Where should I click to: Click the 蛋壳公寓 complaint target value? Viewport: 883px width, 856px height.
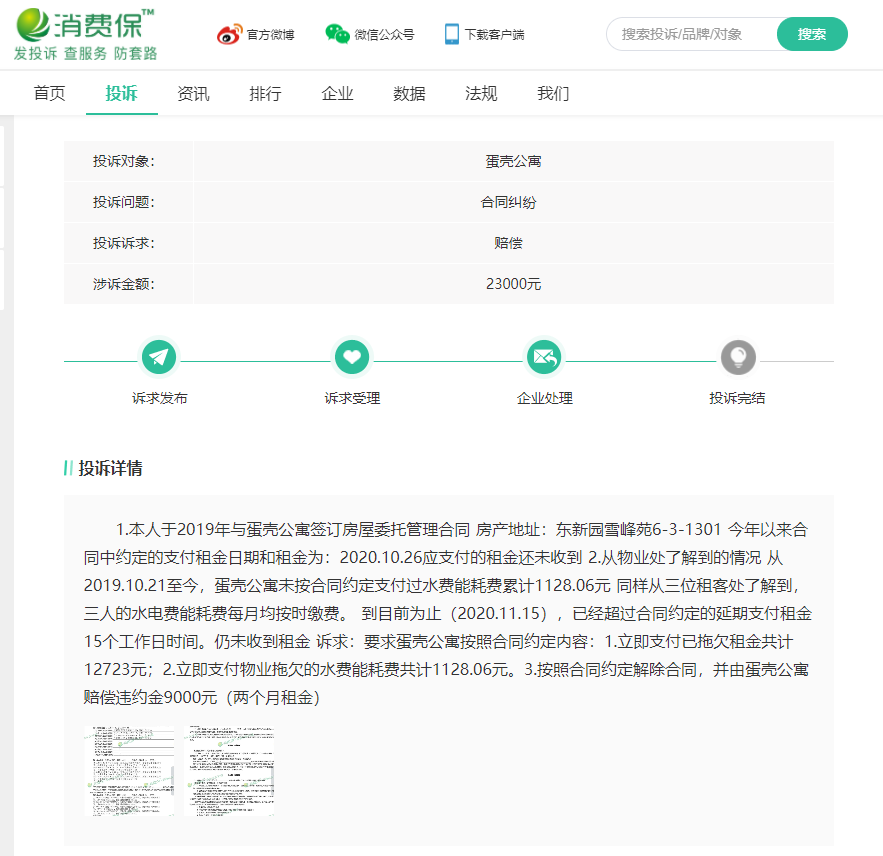pyautogui.click(x=514, y=162)
